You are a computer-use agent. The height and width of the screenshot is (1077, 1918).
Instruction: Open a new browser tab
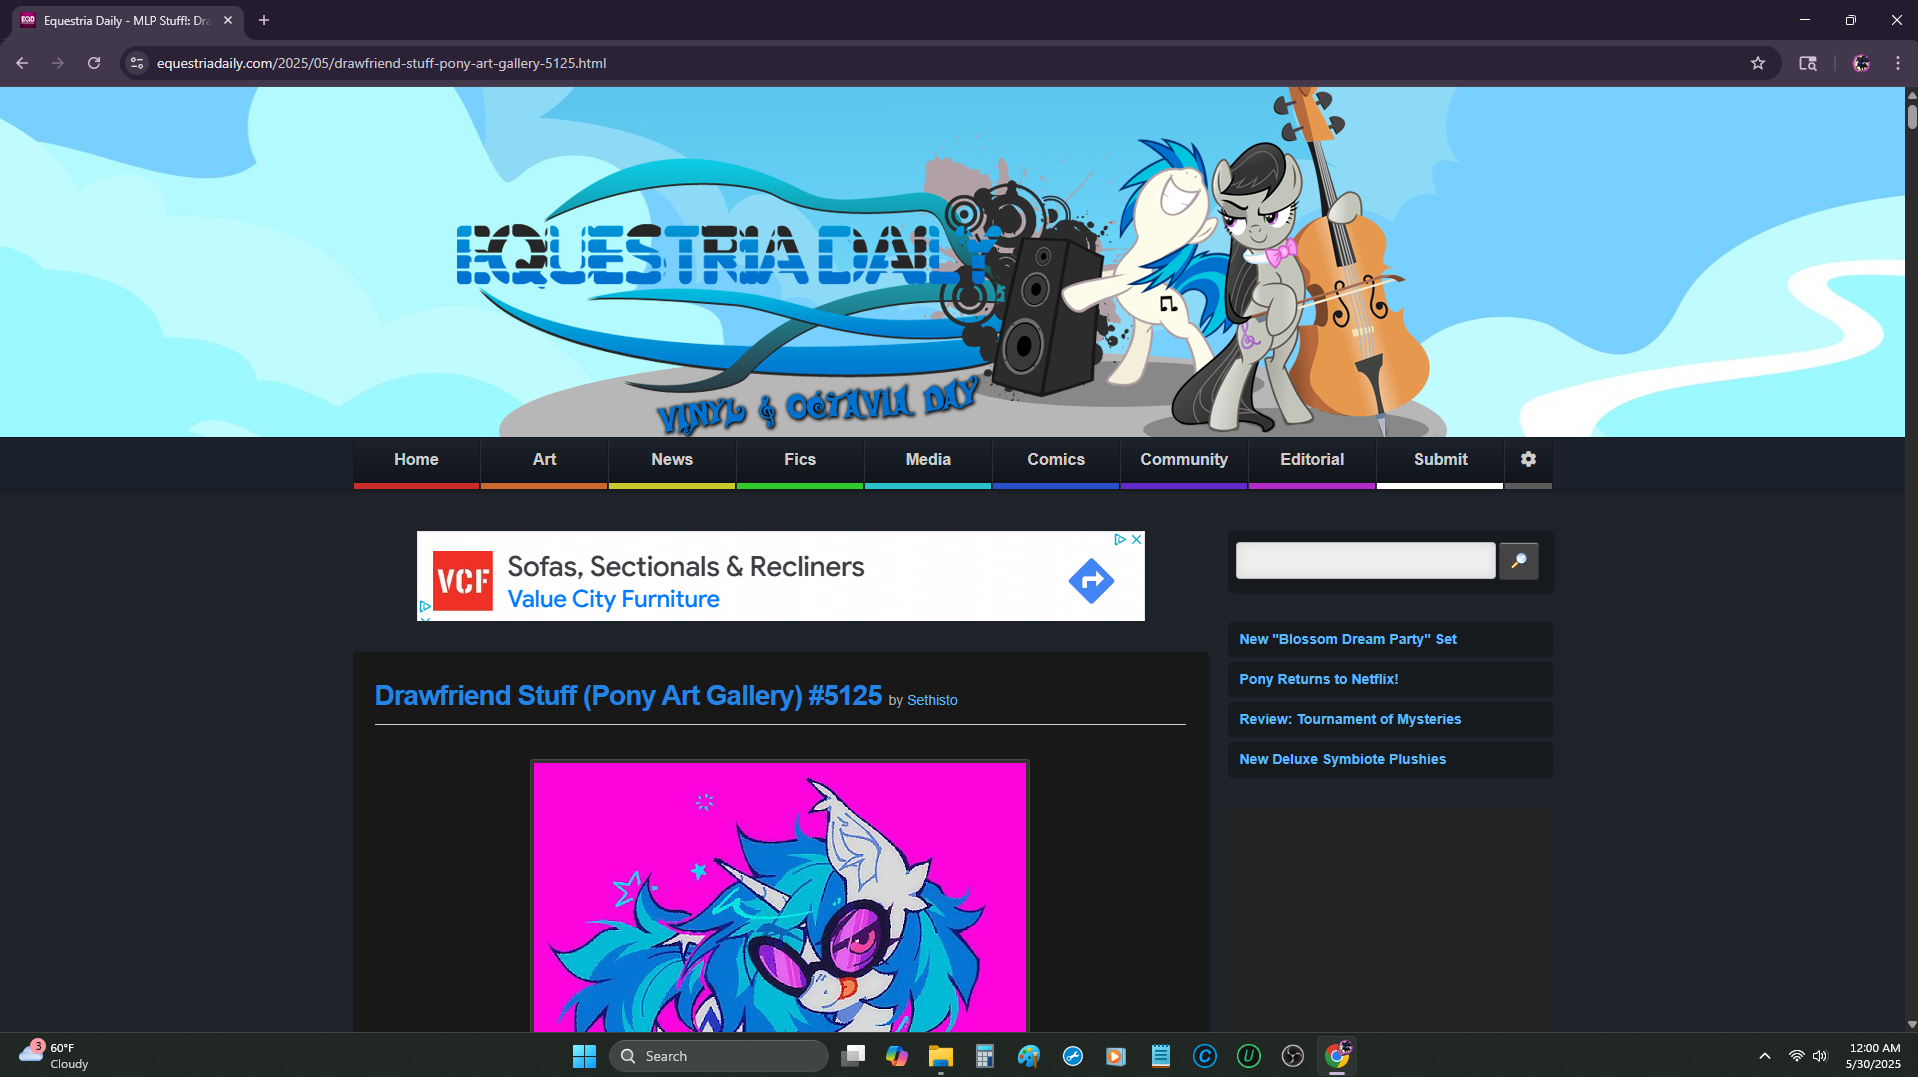point(264,20)
